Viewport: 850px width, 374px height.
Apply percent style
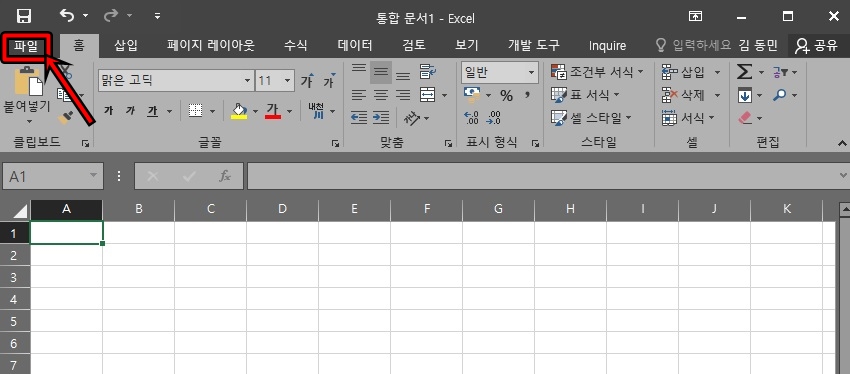point(506,96)
